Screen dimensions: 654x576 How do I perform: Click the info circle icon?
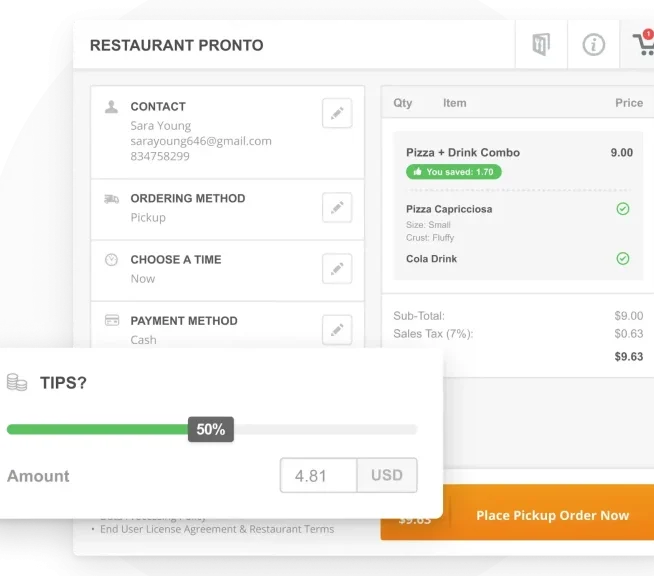pos(593,44)
